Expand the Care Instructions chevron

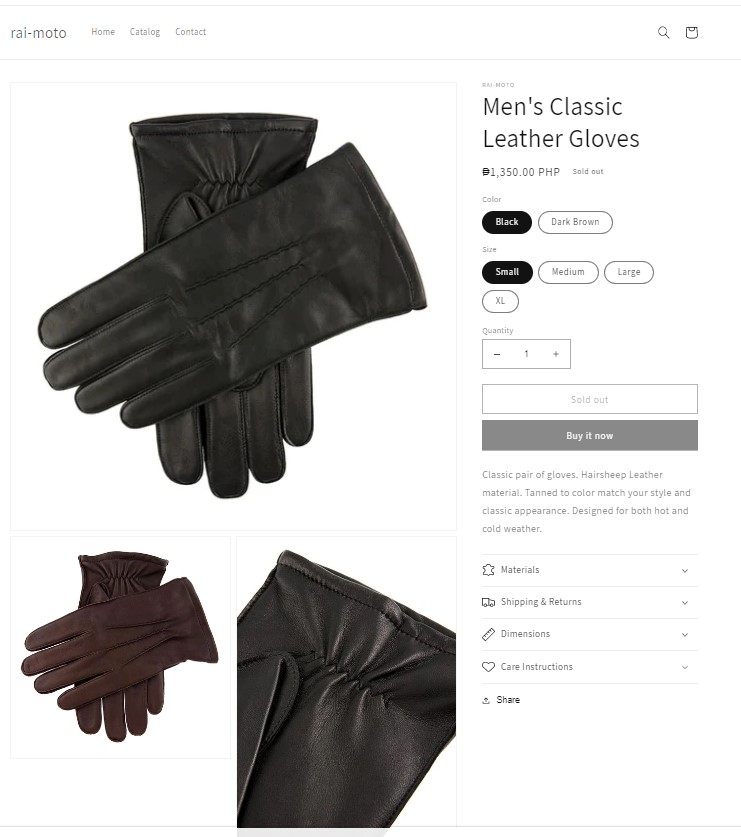[x=685, y=667]
